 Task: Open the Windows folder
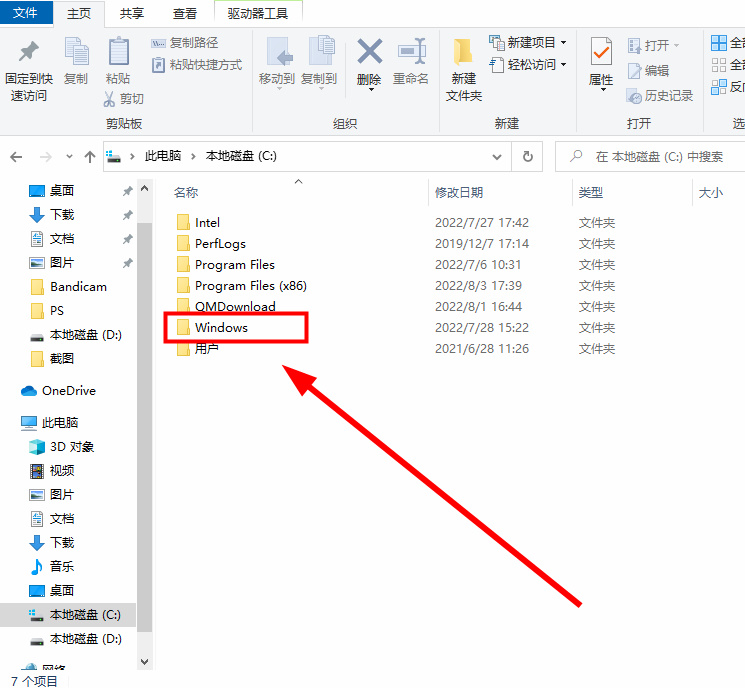click(x=221, y=328)
